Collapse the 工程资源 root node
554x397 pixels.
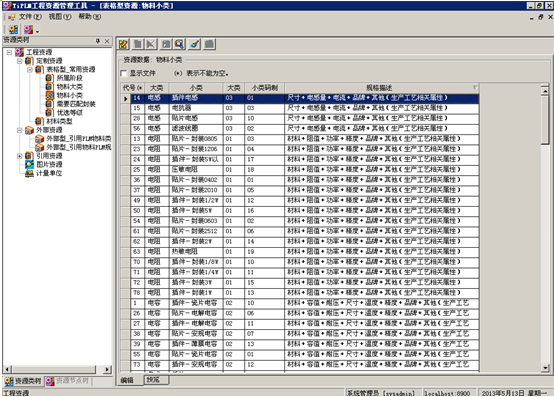click(9, 52)
